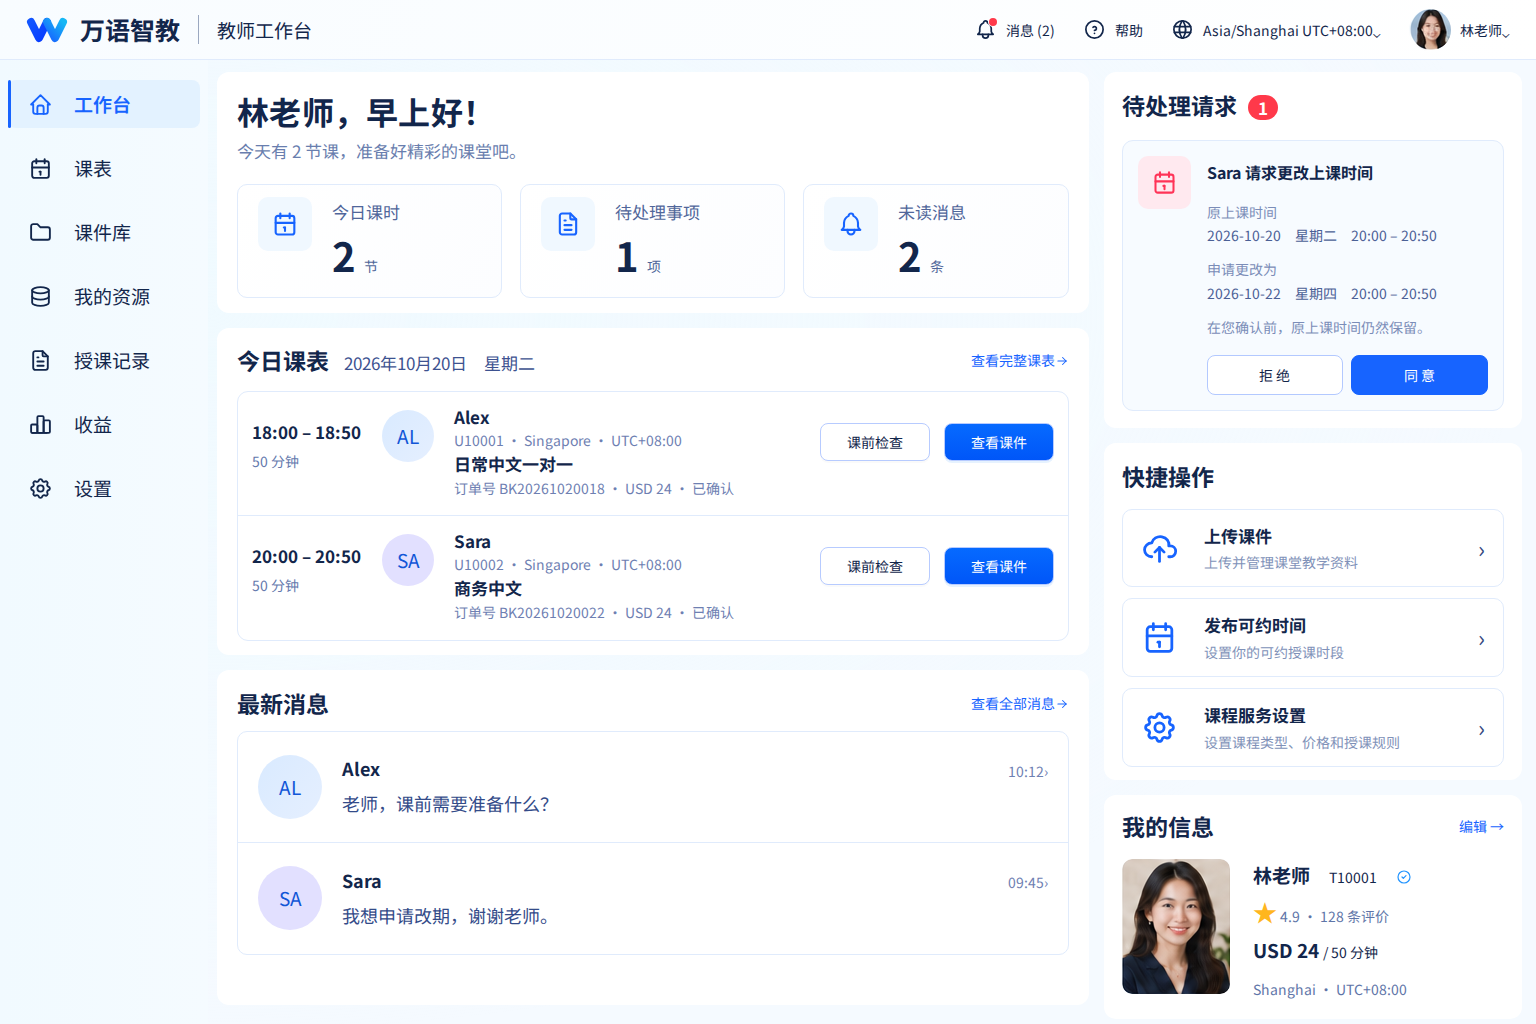Click the 待处理事项 document icon
Image resolution: width=1536 pixels, height=1024 pixels.
point(568,224)
